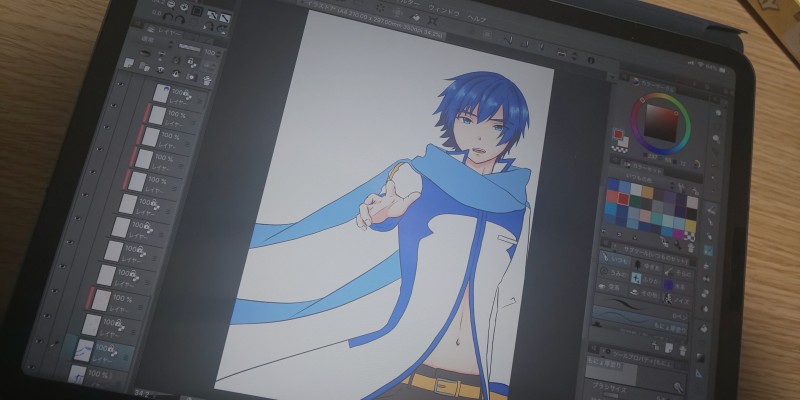The image size is (800, 400).
Task: Click the square icon in the top-left toolbar
Action: pos(197,11)
